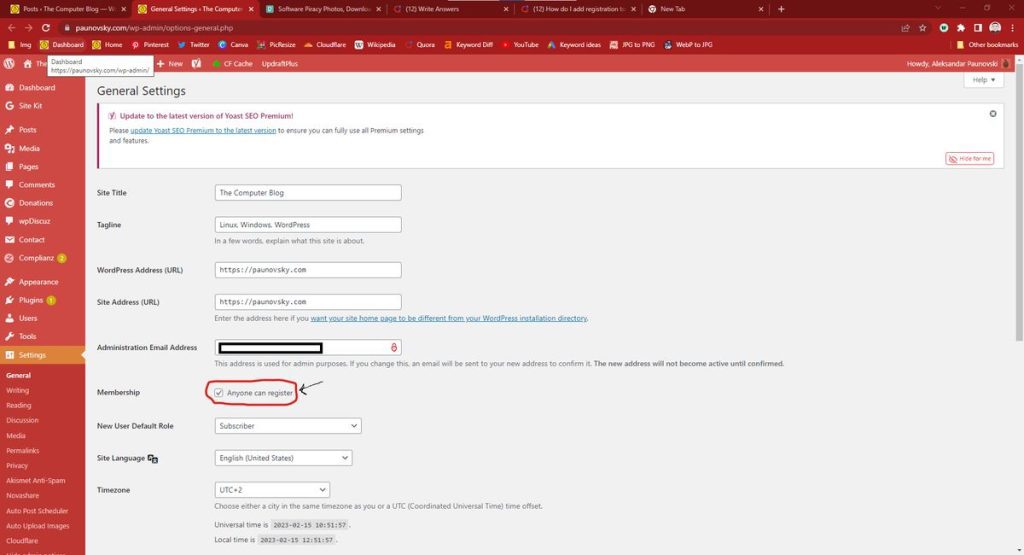The width and height of the screenshot is (1024, 555).
Task: Open the Canva bookmark
Action: point(233,45)
